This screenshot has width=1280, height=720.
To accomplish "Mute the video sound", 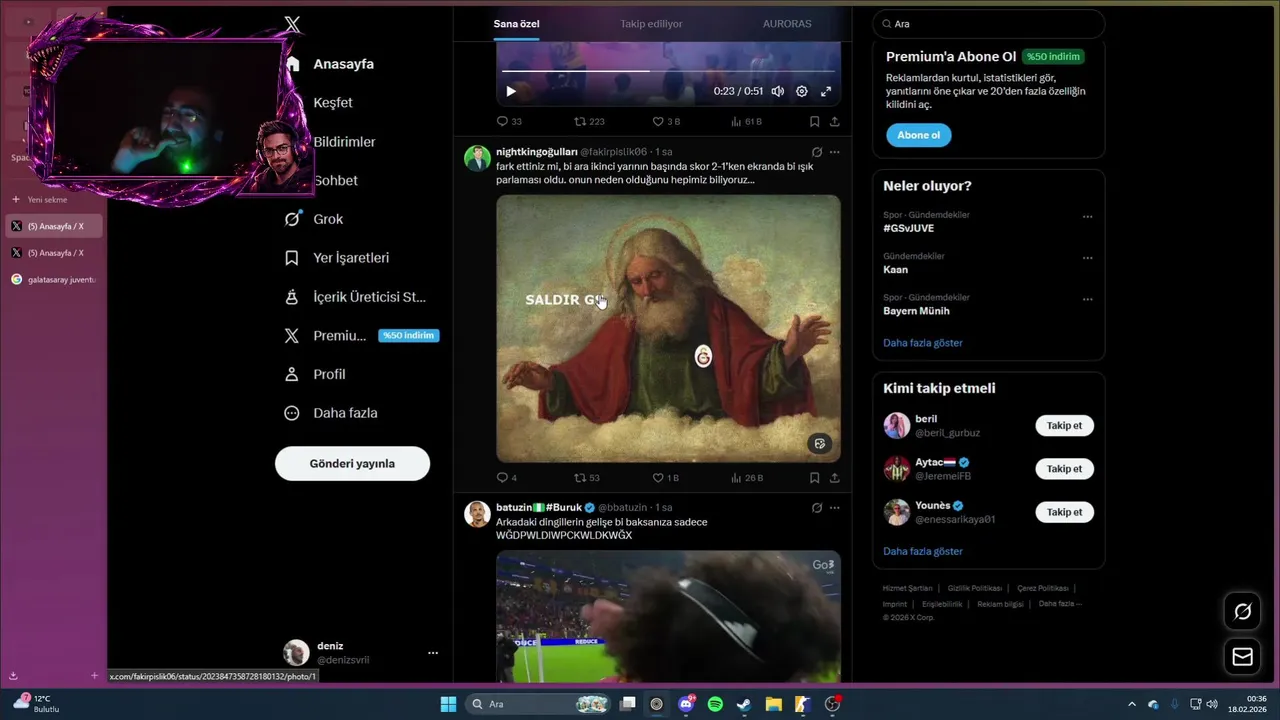I will pos(777,91).
